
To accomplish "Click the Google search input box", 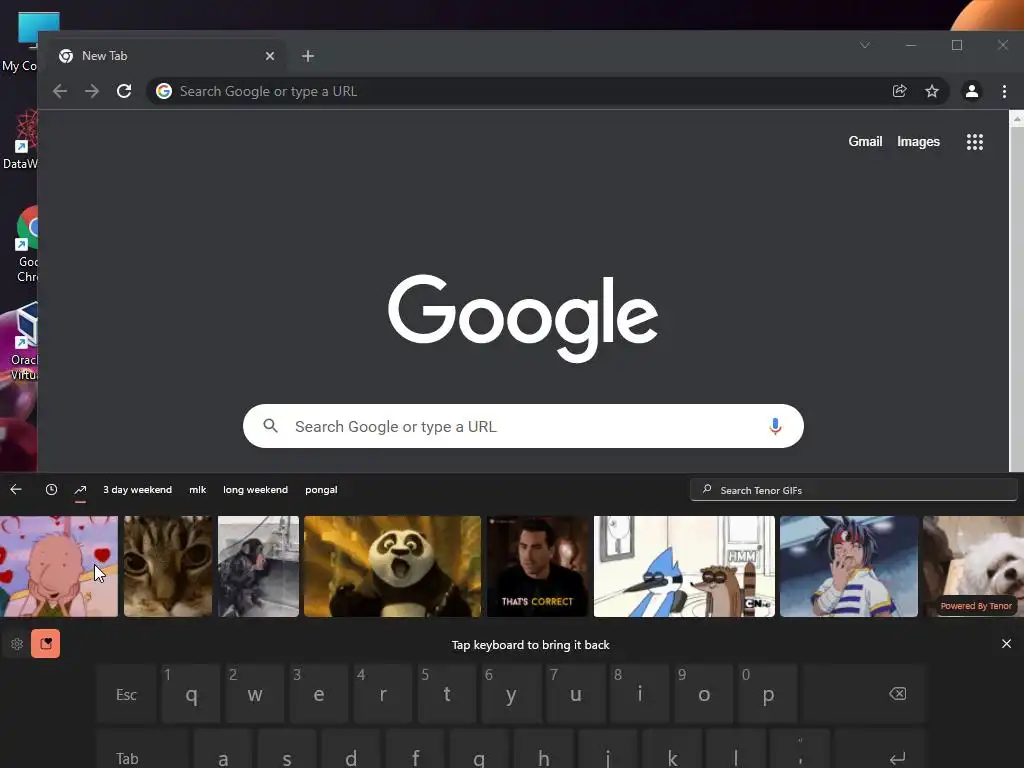I will [x=523, y=426].
